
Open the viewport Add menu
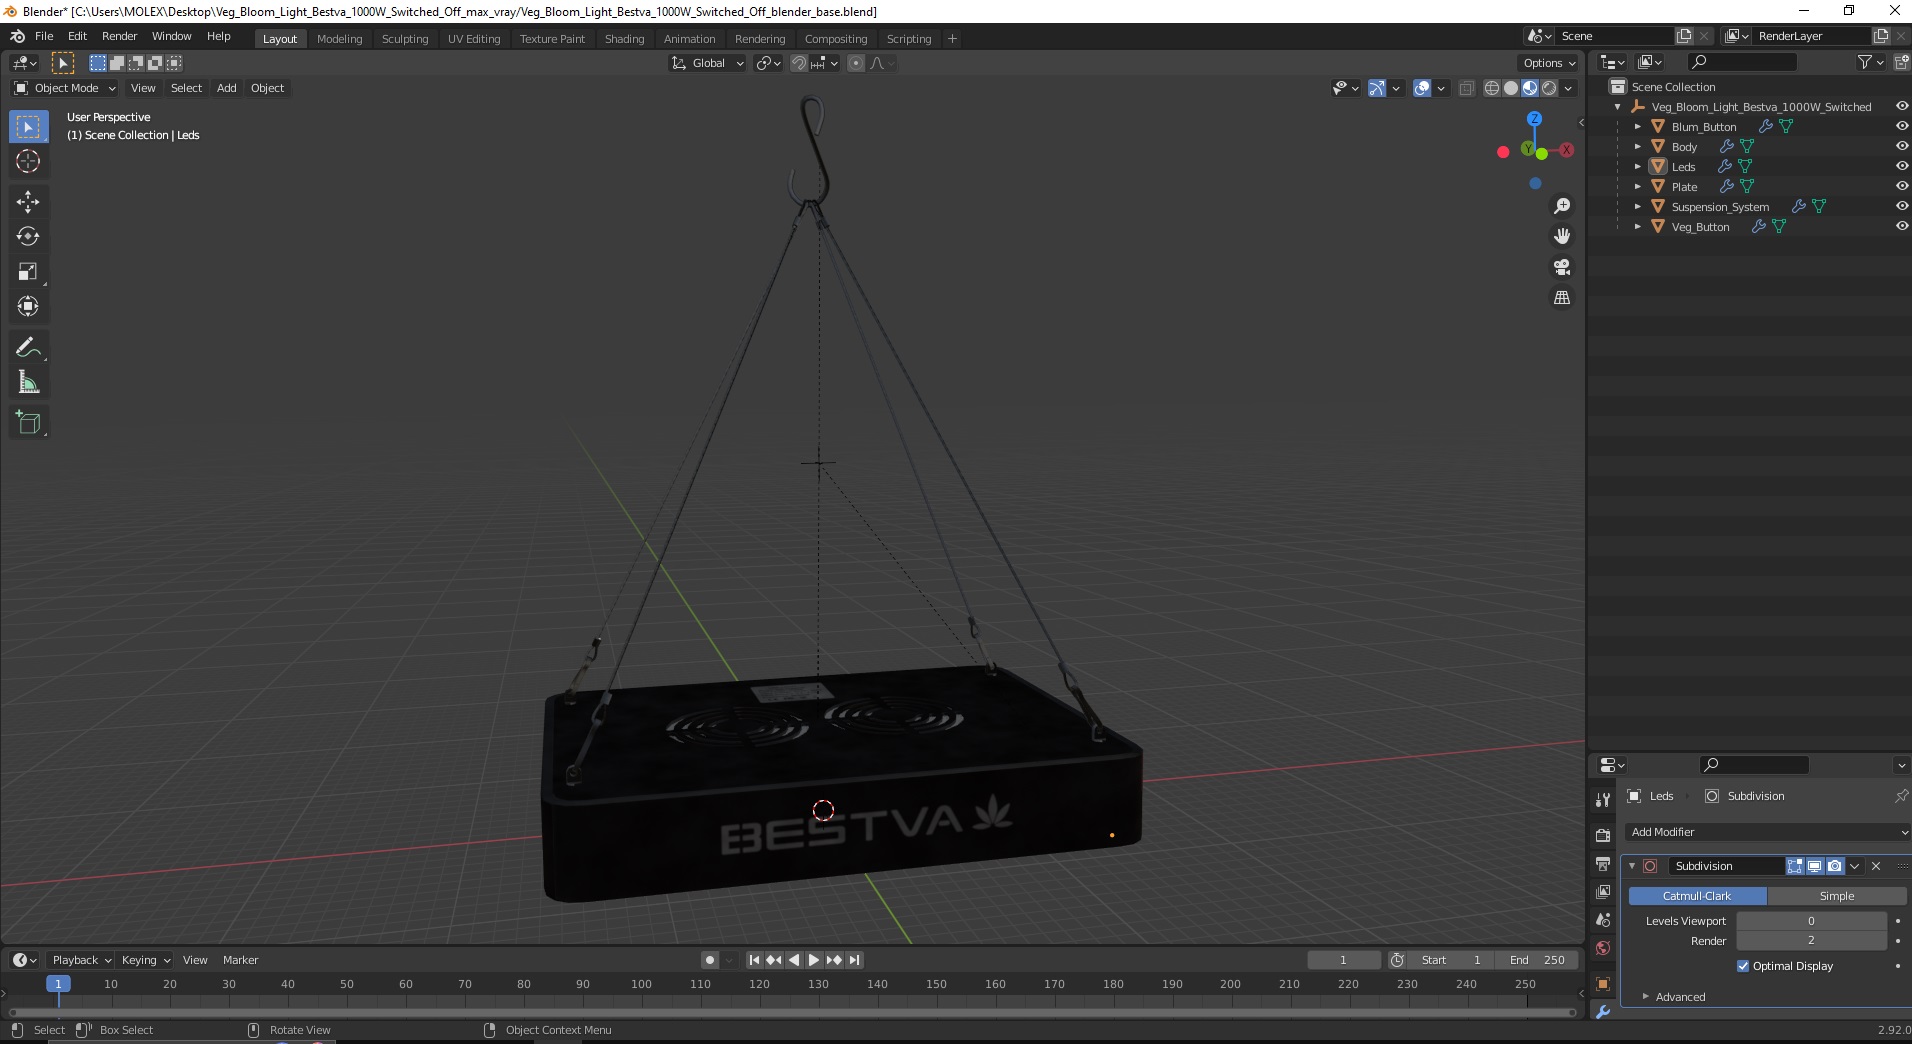(227, 88)
